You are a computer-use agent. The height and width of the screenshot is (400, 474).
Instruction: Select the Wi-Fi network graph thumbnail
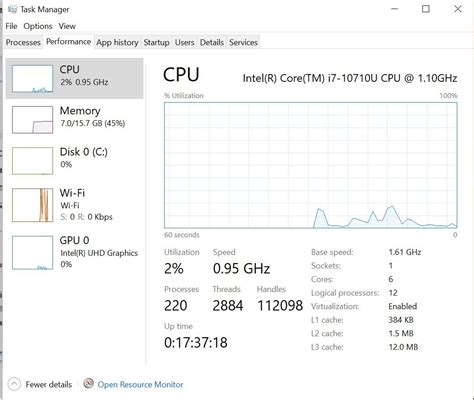[x=32, y=205]
